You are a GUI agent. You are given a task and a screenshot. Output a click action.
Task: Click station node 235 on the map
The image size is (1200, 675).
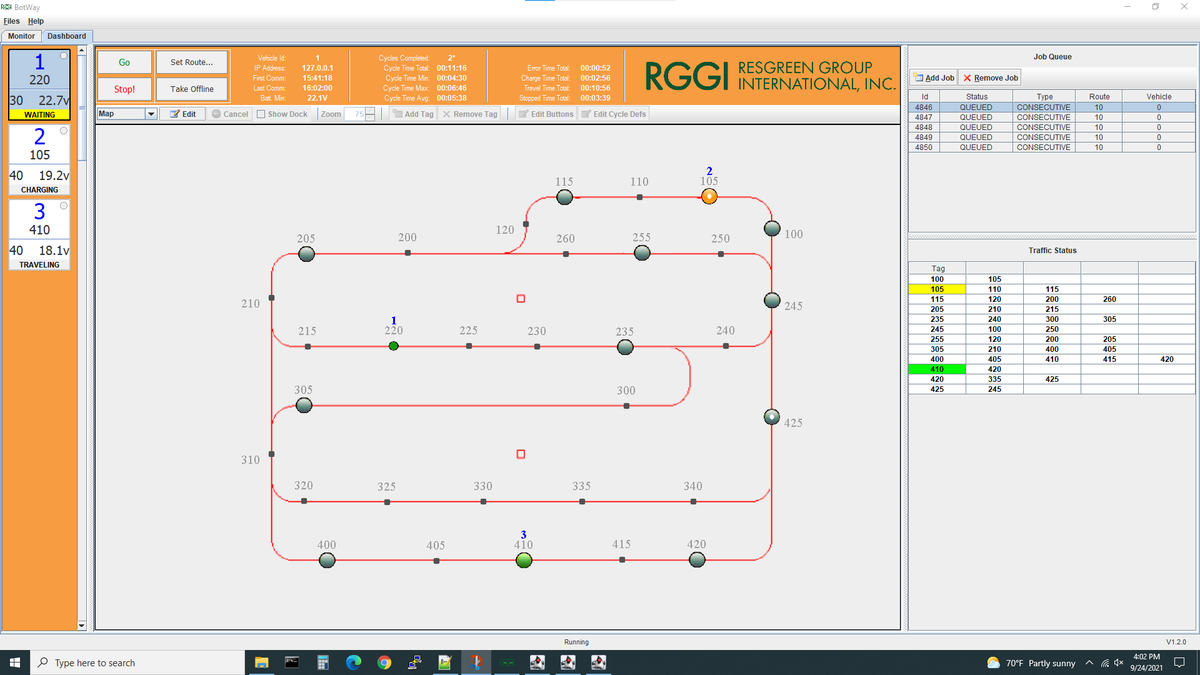pyautogui.click(x=625, y=347)
